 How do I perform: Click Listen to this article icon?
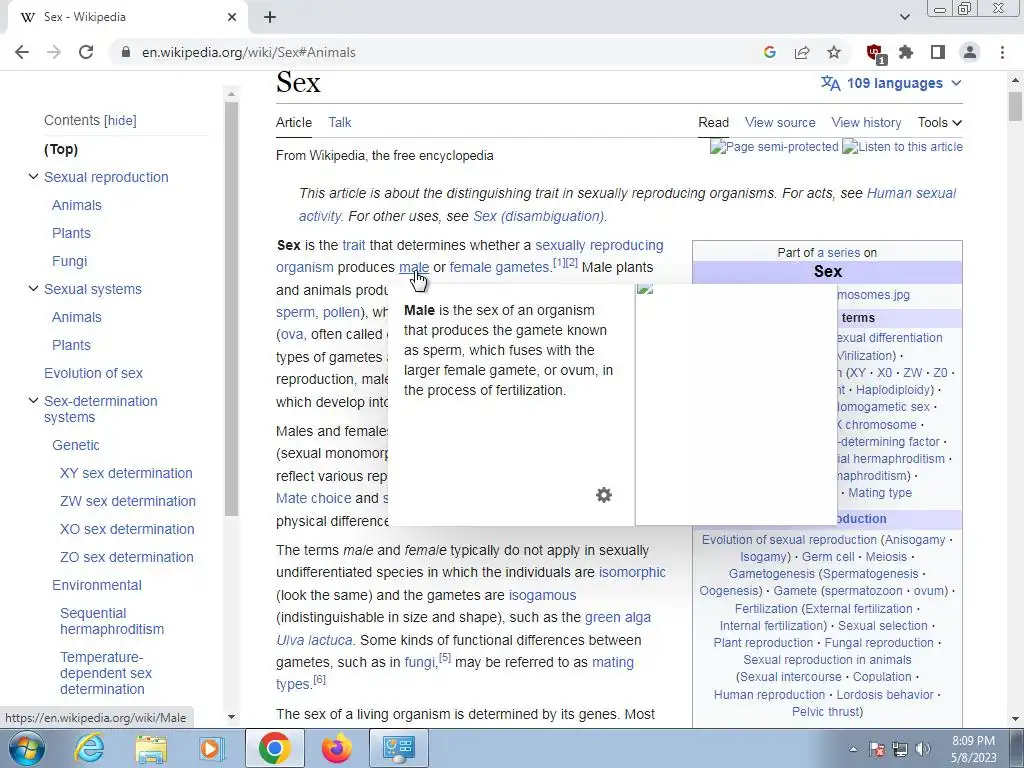tap(902, 147)
